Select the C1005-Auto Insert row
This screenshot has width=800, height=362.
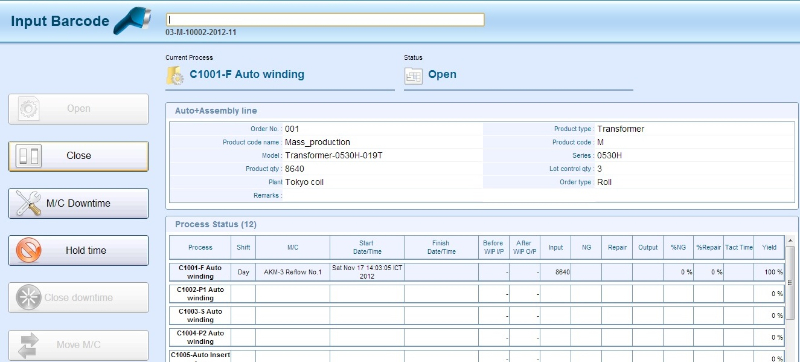tap(477, 356)
